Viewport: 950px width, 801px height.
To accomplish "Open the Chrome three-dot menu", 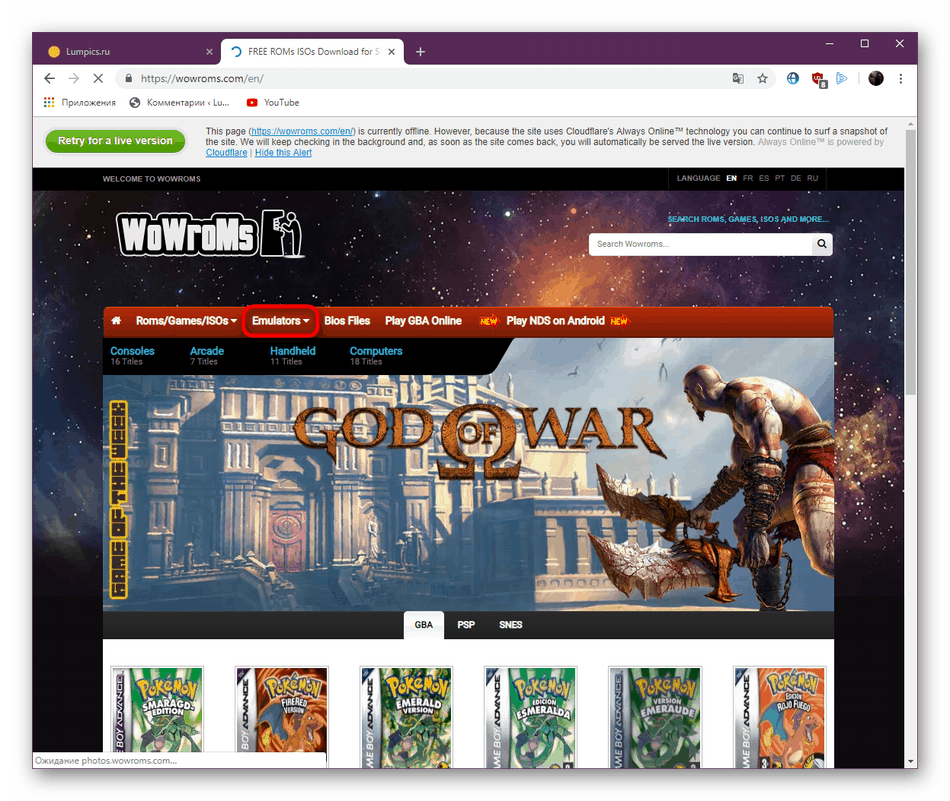I will pyautogui.click(x=901, y=78).
